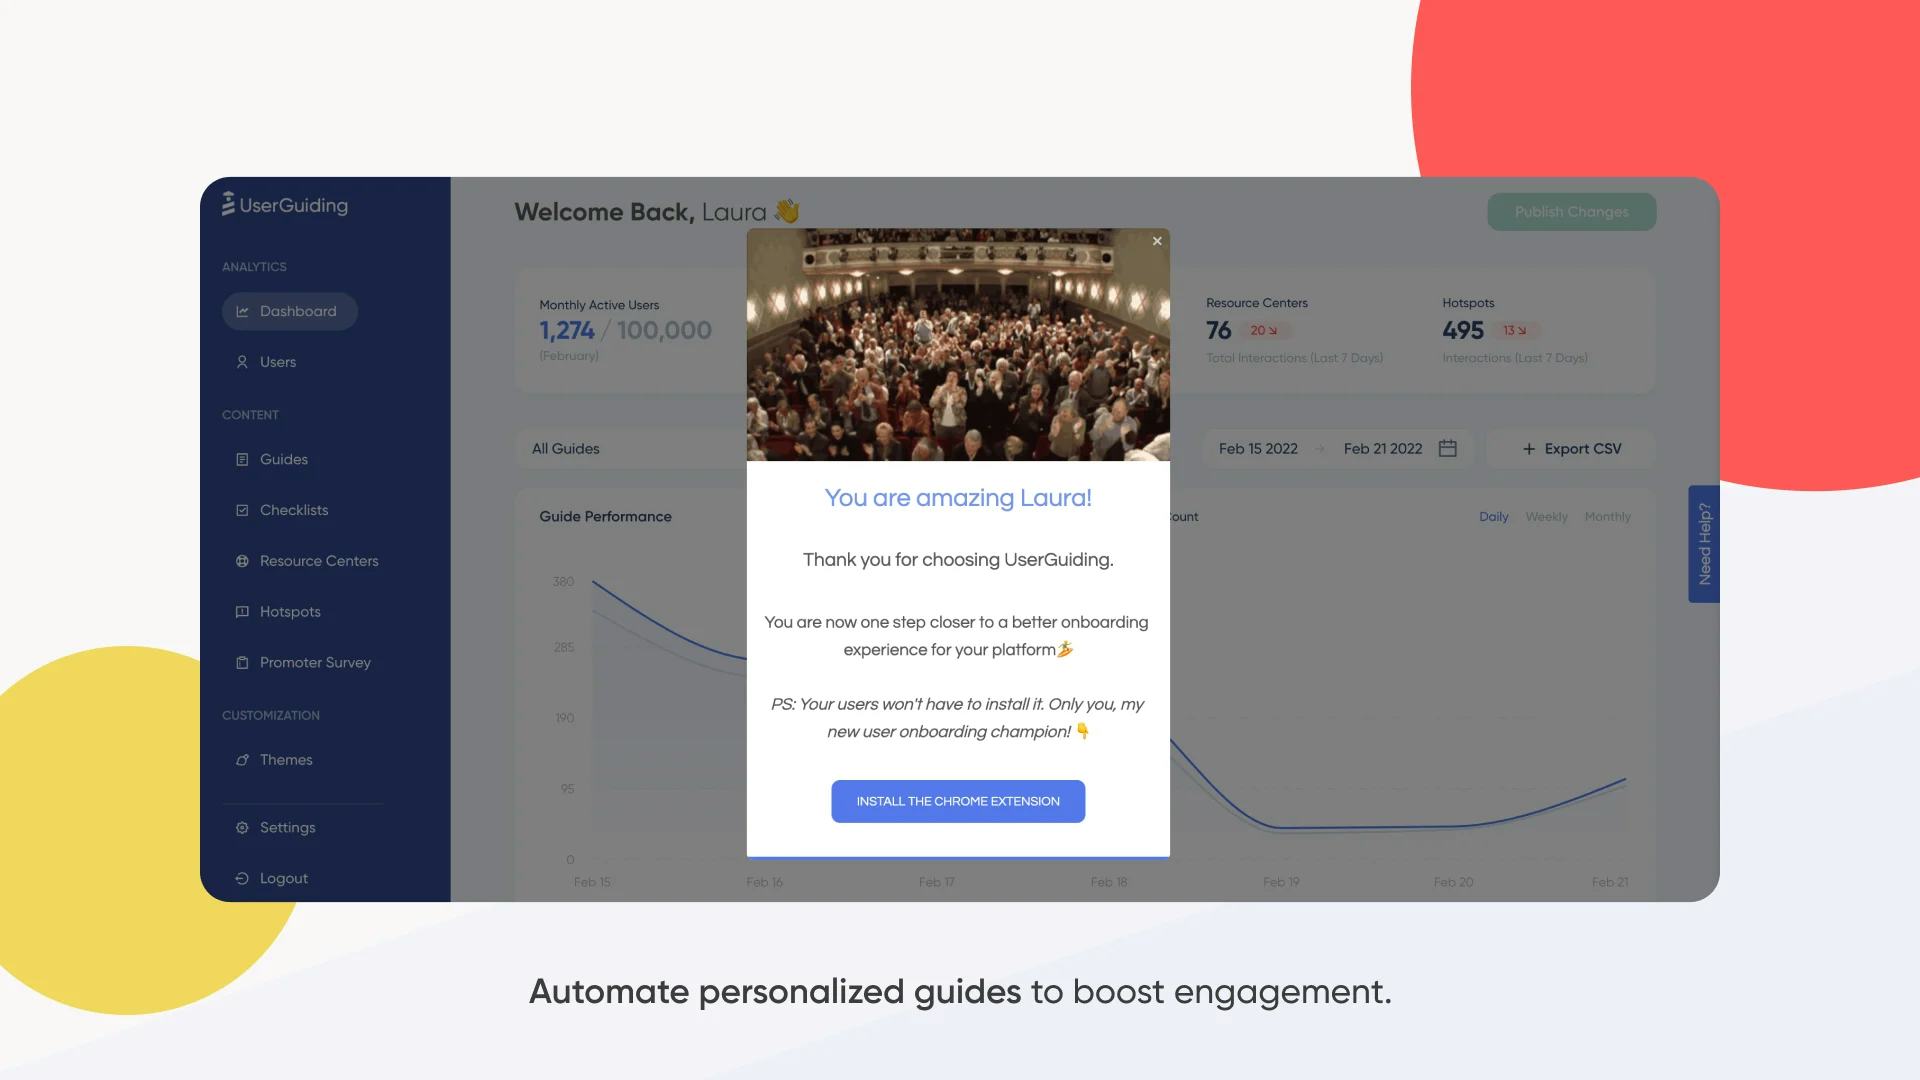Screen dimensions: 1920x1080
Task: Click Export CSV
Action: pyautogui.click(x=1571, y=449)
